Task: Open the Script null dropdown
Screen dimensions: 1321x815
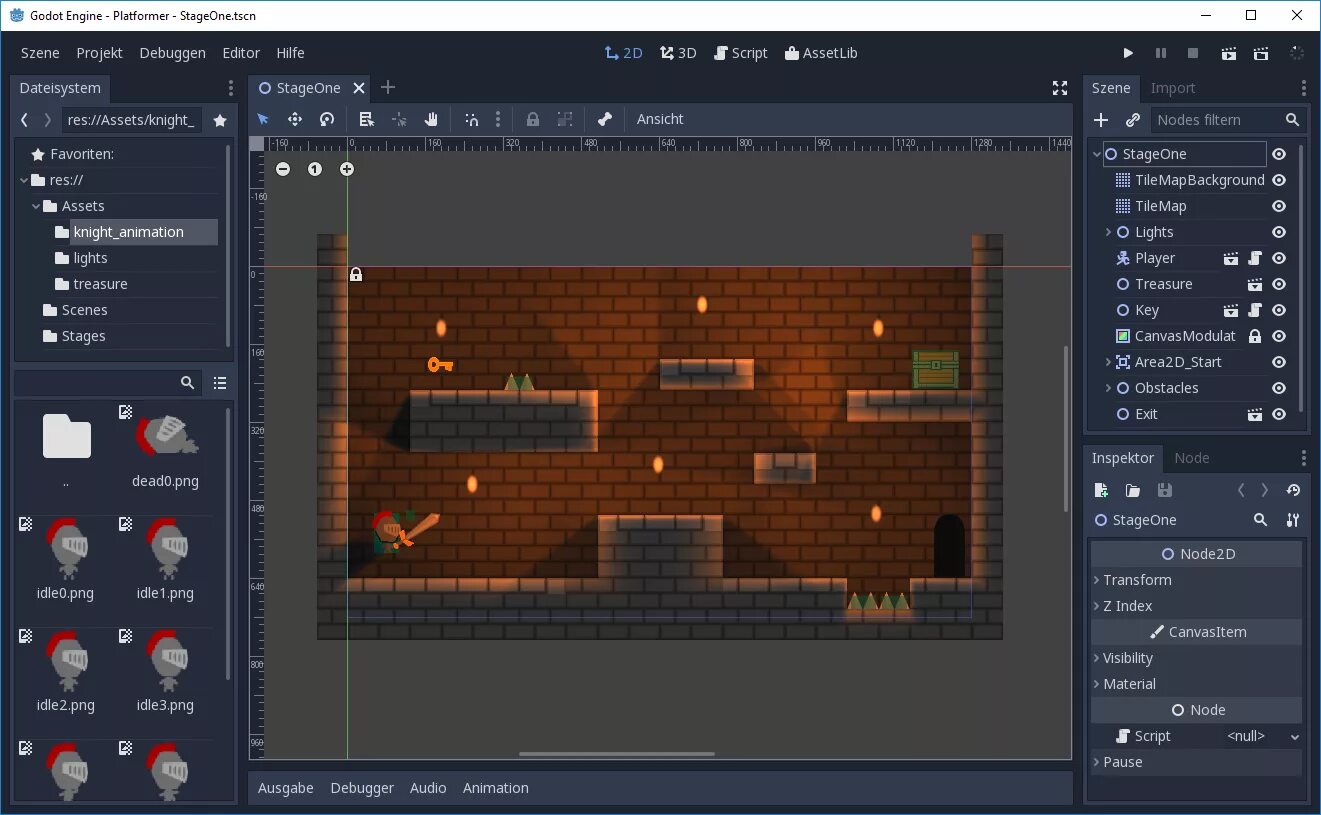Action: (x=1263, y=736)
